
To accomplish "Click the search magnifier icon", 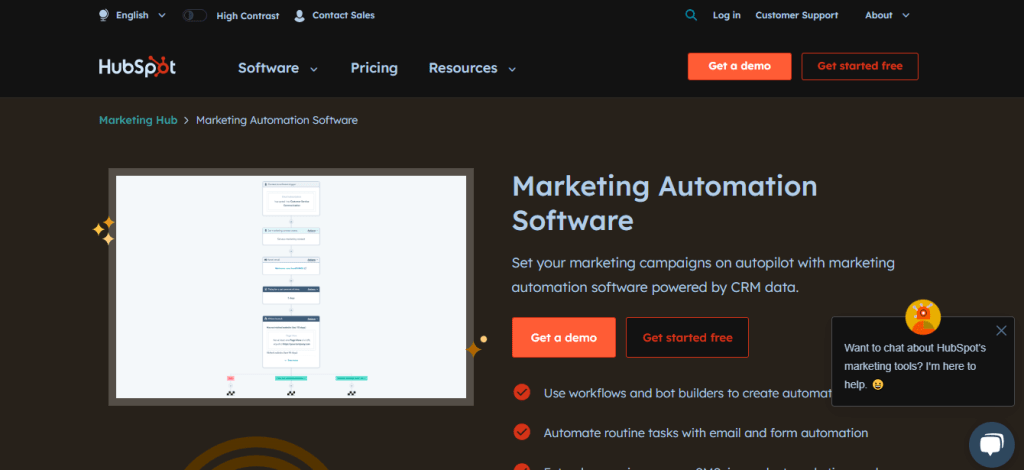I will tap(691, 15).
